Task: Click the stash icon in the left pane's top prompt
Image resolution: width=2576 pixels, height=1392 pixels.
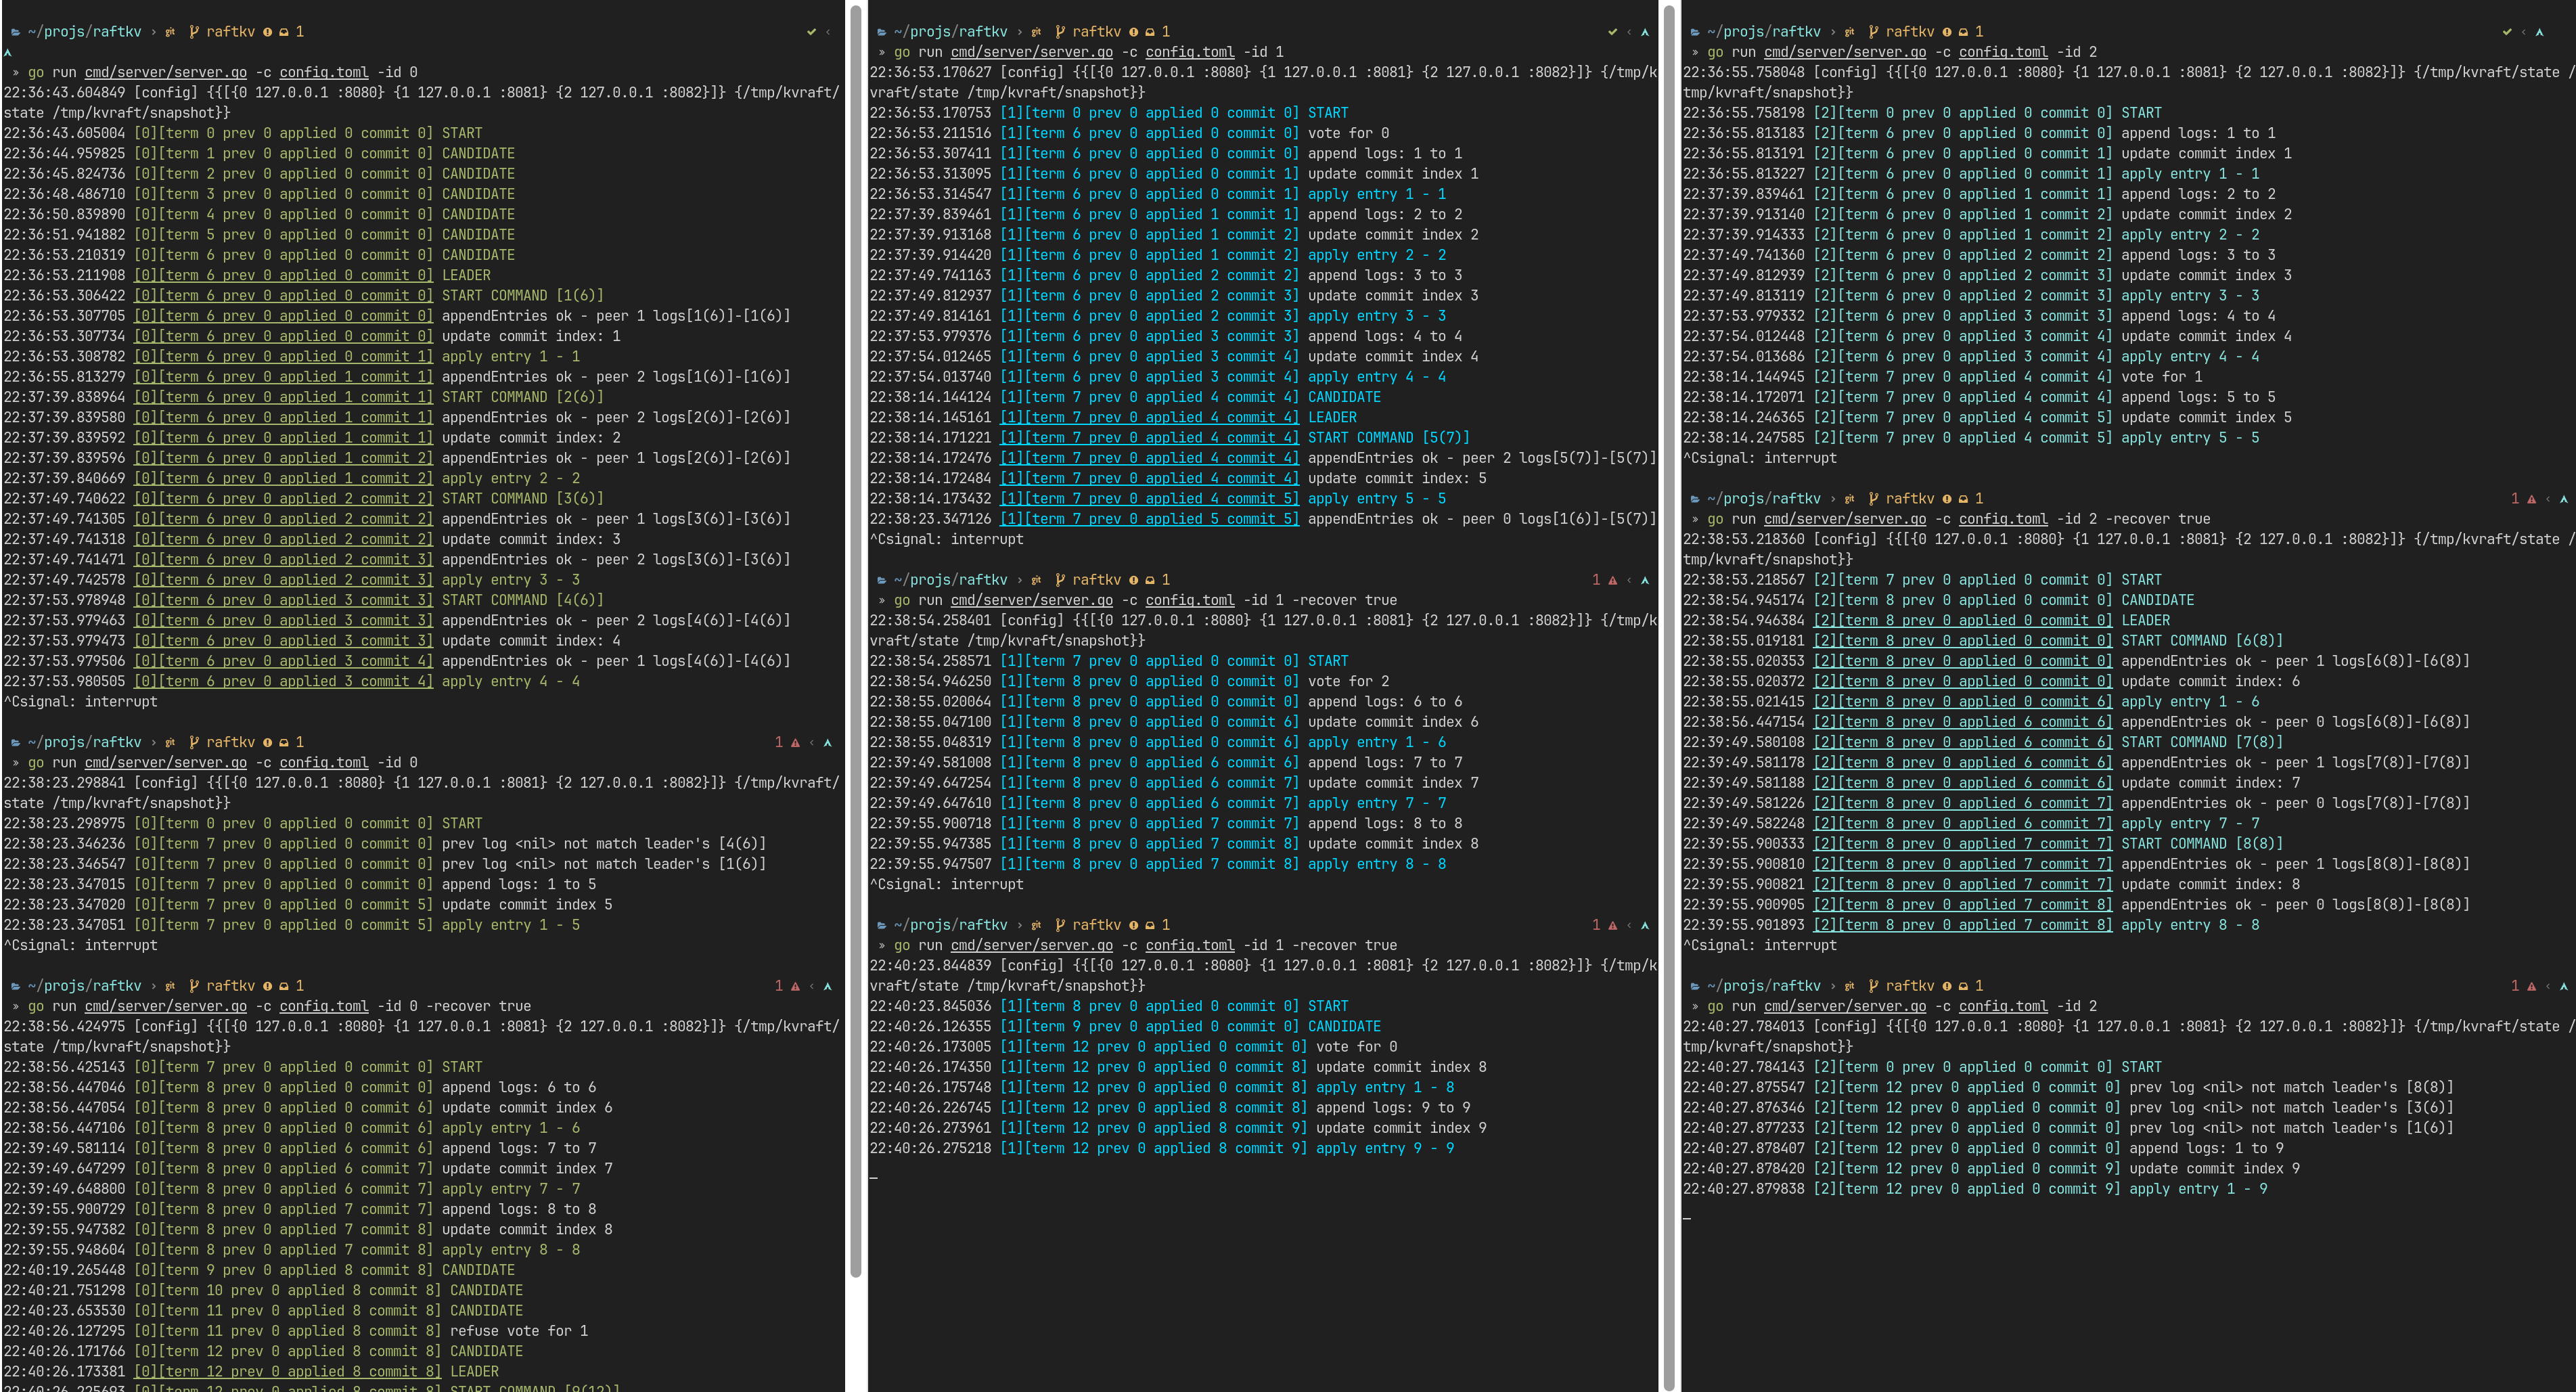Action: [284, 32]
